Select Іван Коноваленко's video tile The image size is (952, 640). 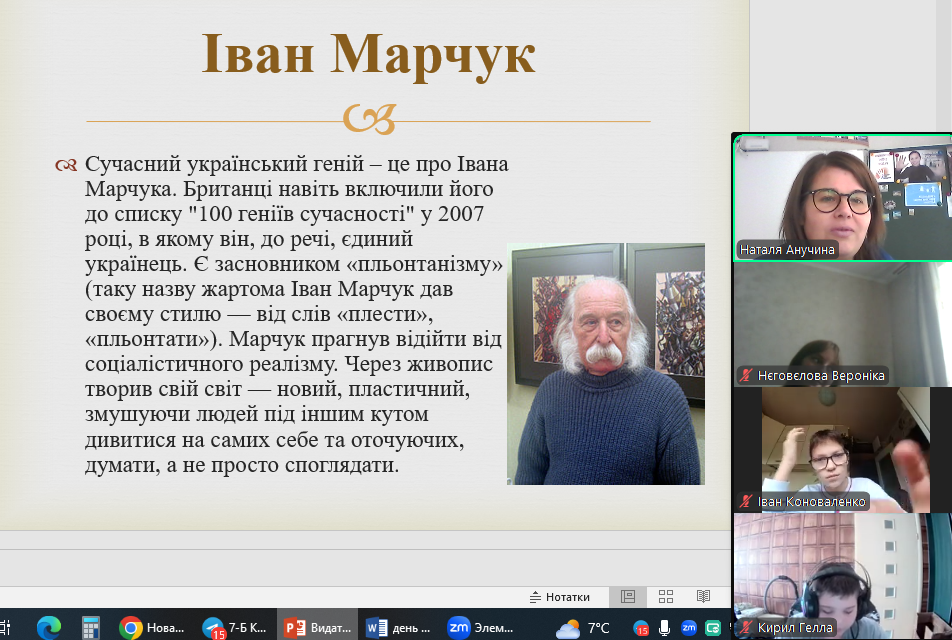[843, 450]
